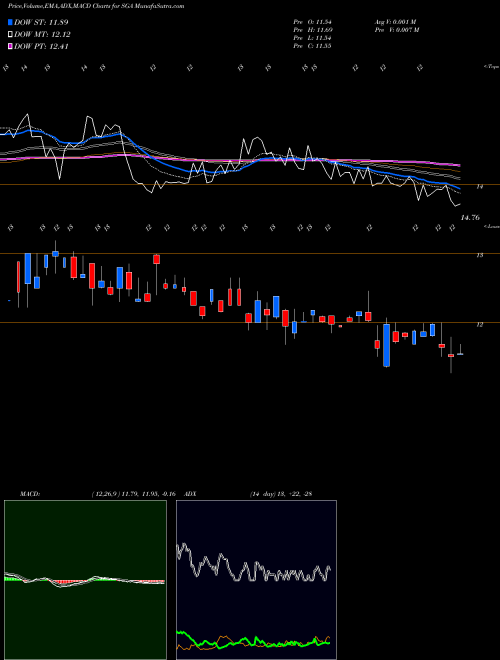Click the tall blue candlestick near the 12 line
The height and width of the screenshot is (660, 500).
(x=386, y=344)
